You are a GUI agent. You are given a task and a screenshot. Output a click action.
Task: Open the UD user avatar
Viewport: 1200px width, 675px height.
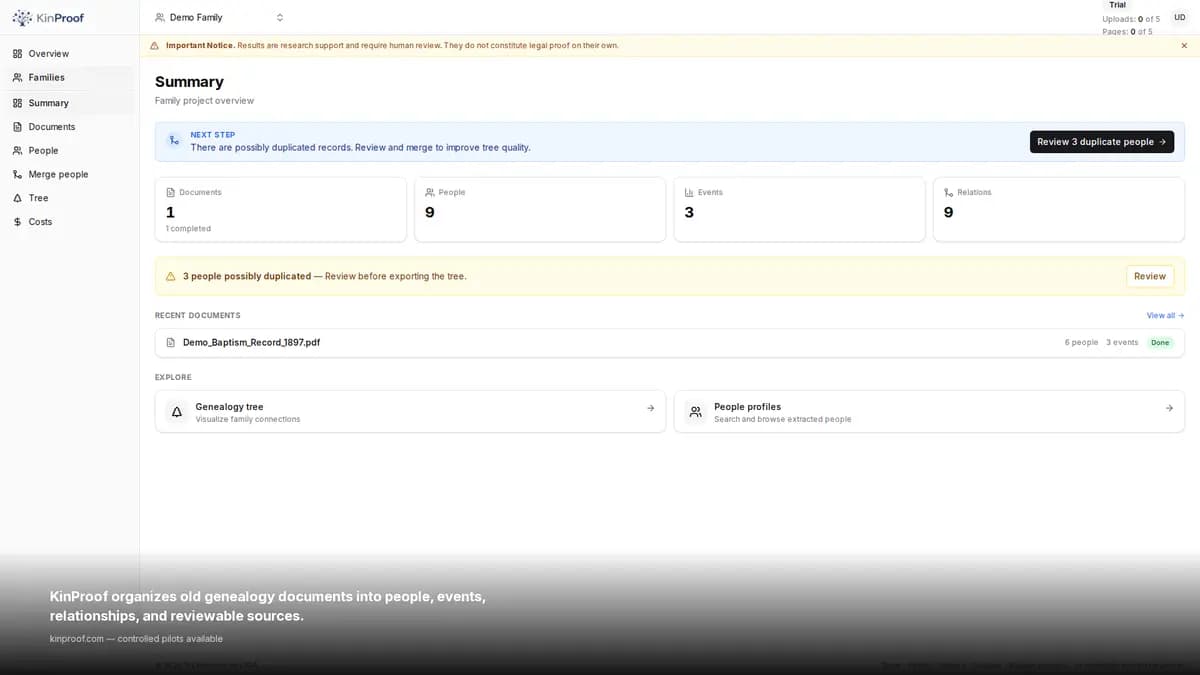(1180, 17)
